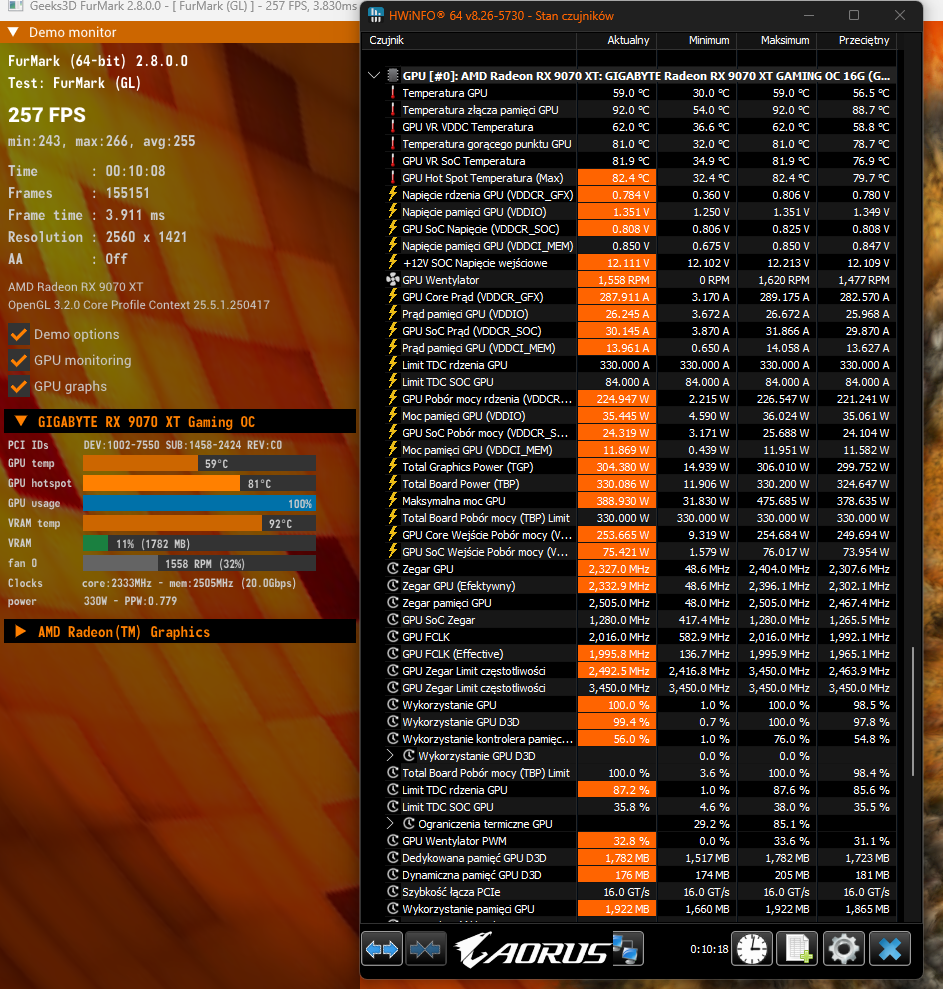Click the VRAM temp 92°C bar
Screen dimensions: 943x989
[x=199, y=524]
